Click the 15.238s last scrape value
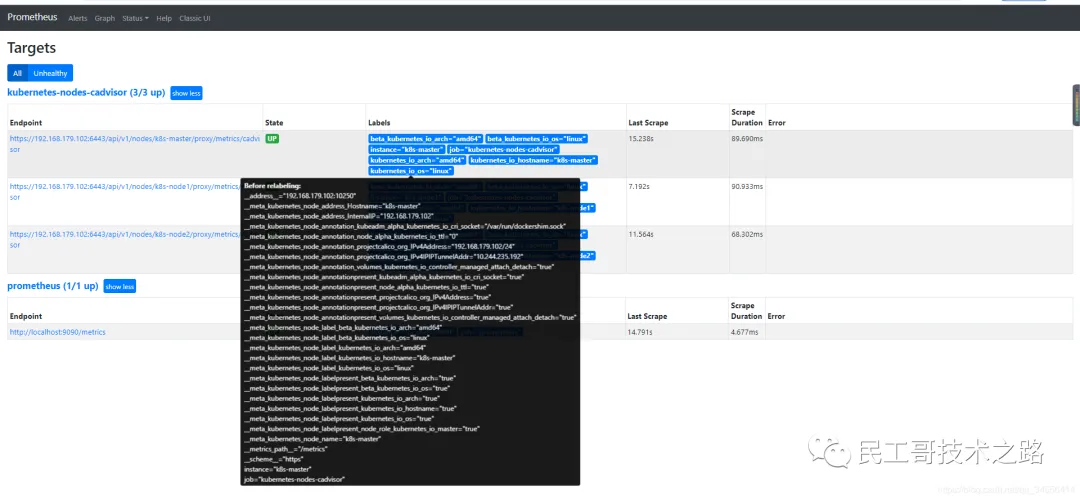 pos(641,138)
